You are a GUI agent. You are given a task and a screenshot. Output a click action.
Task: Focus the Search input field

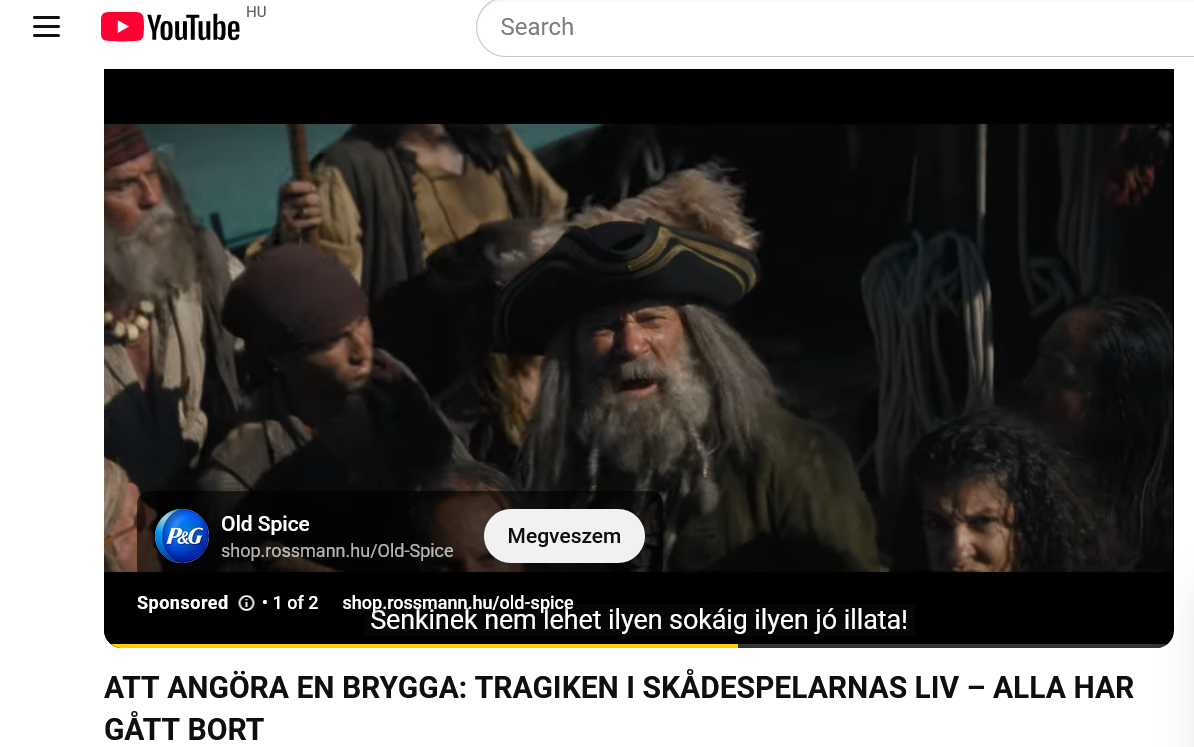tap(800, 27)
